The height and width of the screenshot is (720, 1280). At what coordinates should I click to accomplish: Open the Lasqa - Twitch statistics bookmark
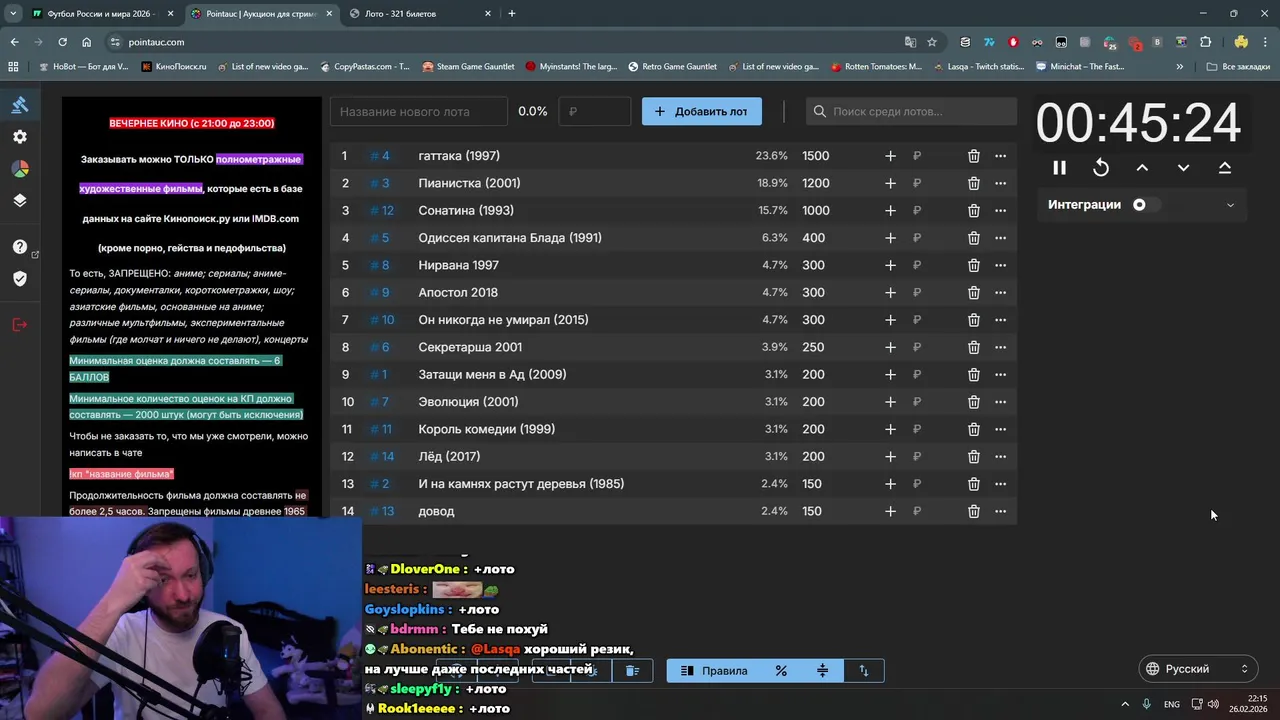pyautogui.click(x=978, y=67)
